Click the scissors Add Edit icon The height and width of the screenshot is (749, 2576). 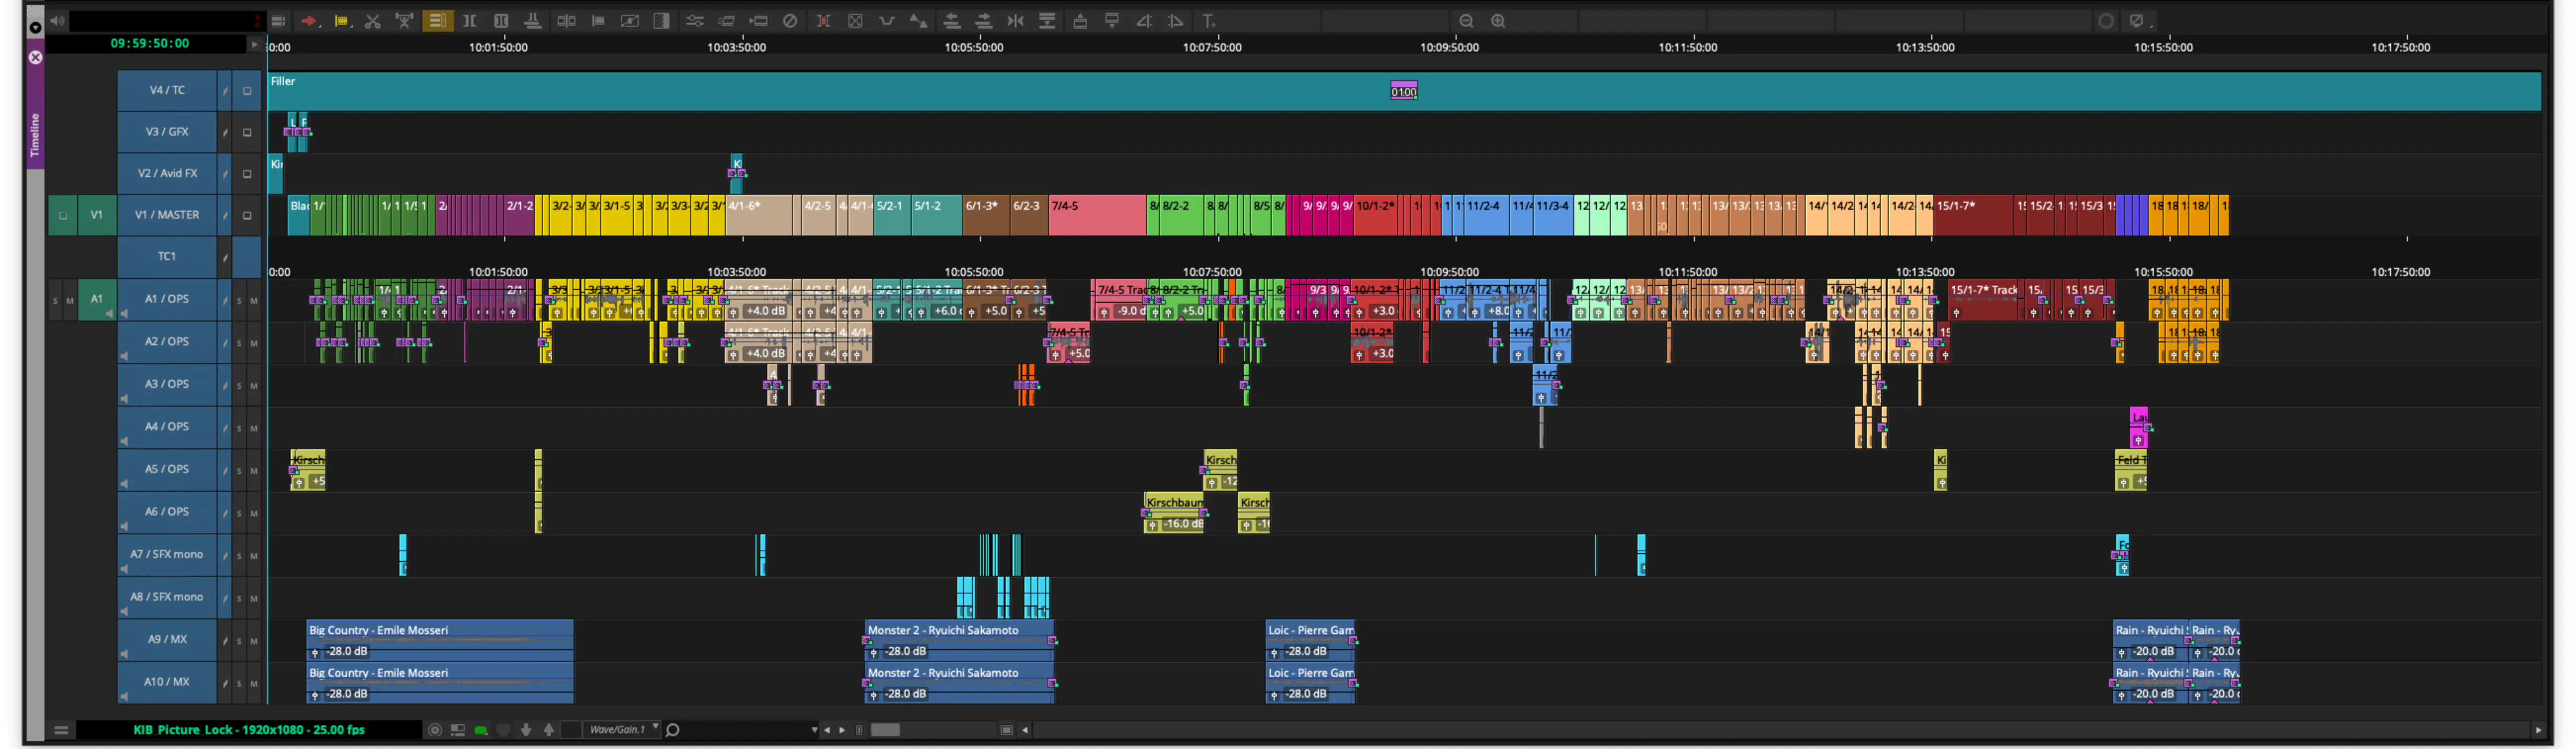[373, 21]
